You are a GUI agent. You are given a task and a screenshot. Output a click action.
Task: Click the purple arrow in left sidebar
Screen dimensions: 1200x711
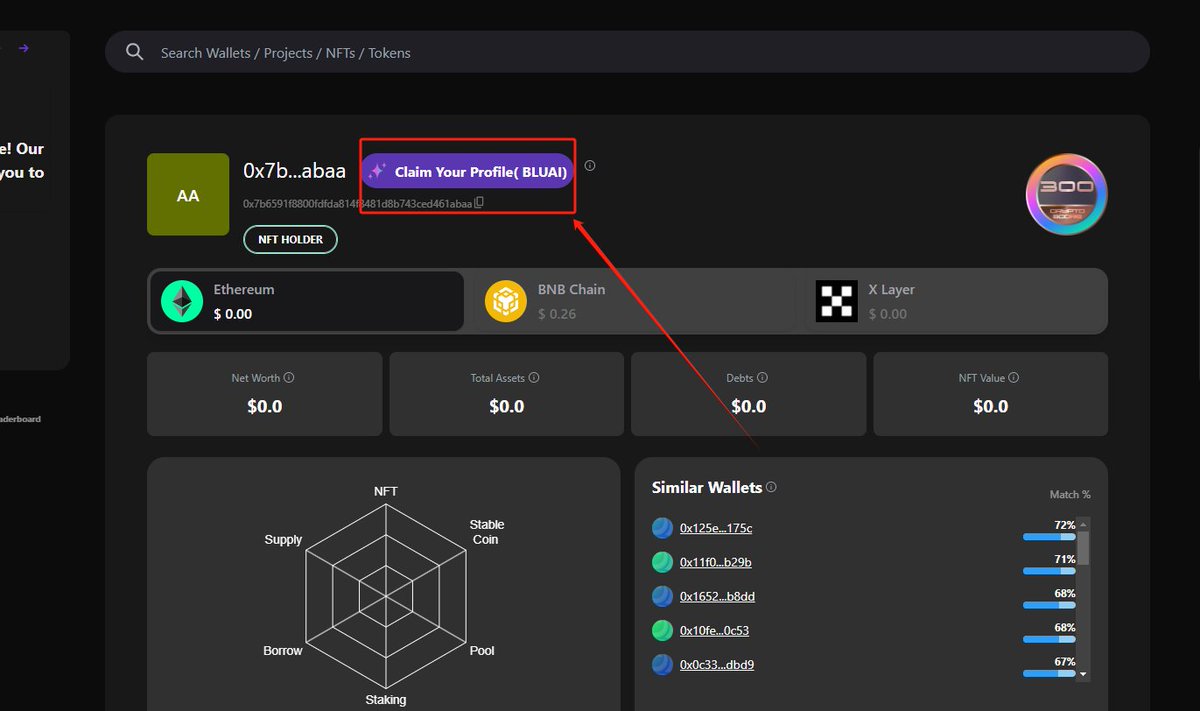tap(24, 48)
